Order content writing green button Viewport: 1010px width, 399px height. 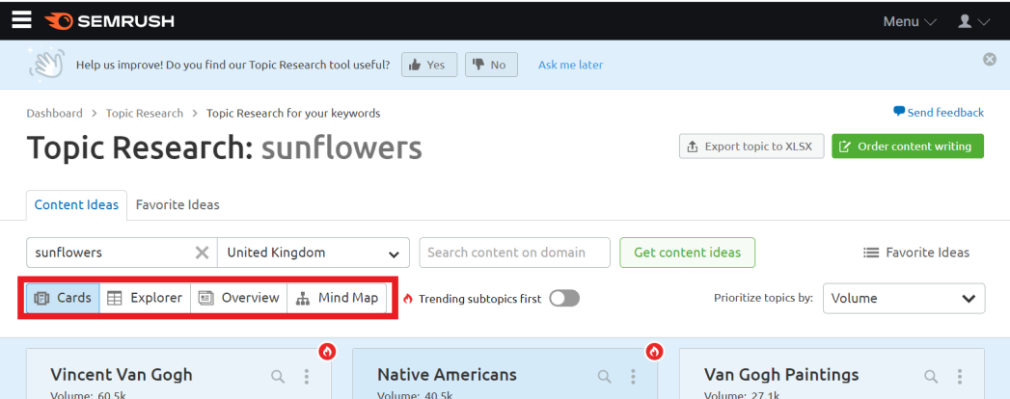pyautogui.click(x=908, y=146)
